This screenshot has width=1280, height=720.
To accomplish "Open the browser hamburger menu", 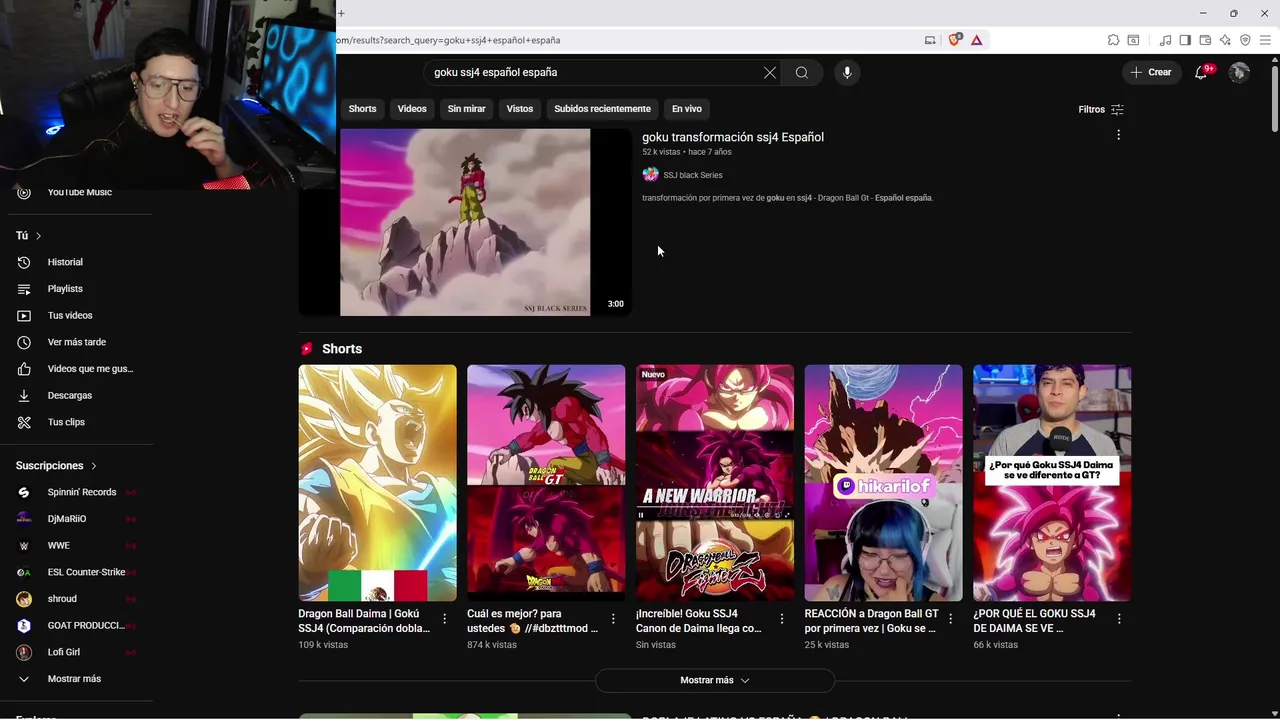I will (1265, 40).
